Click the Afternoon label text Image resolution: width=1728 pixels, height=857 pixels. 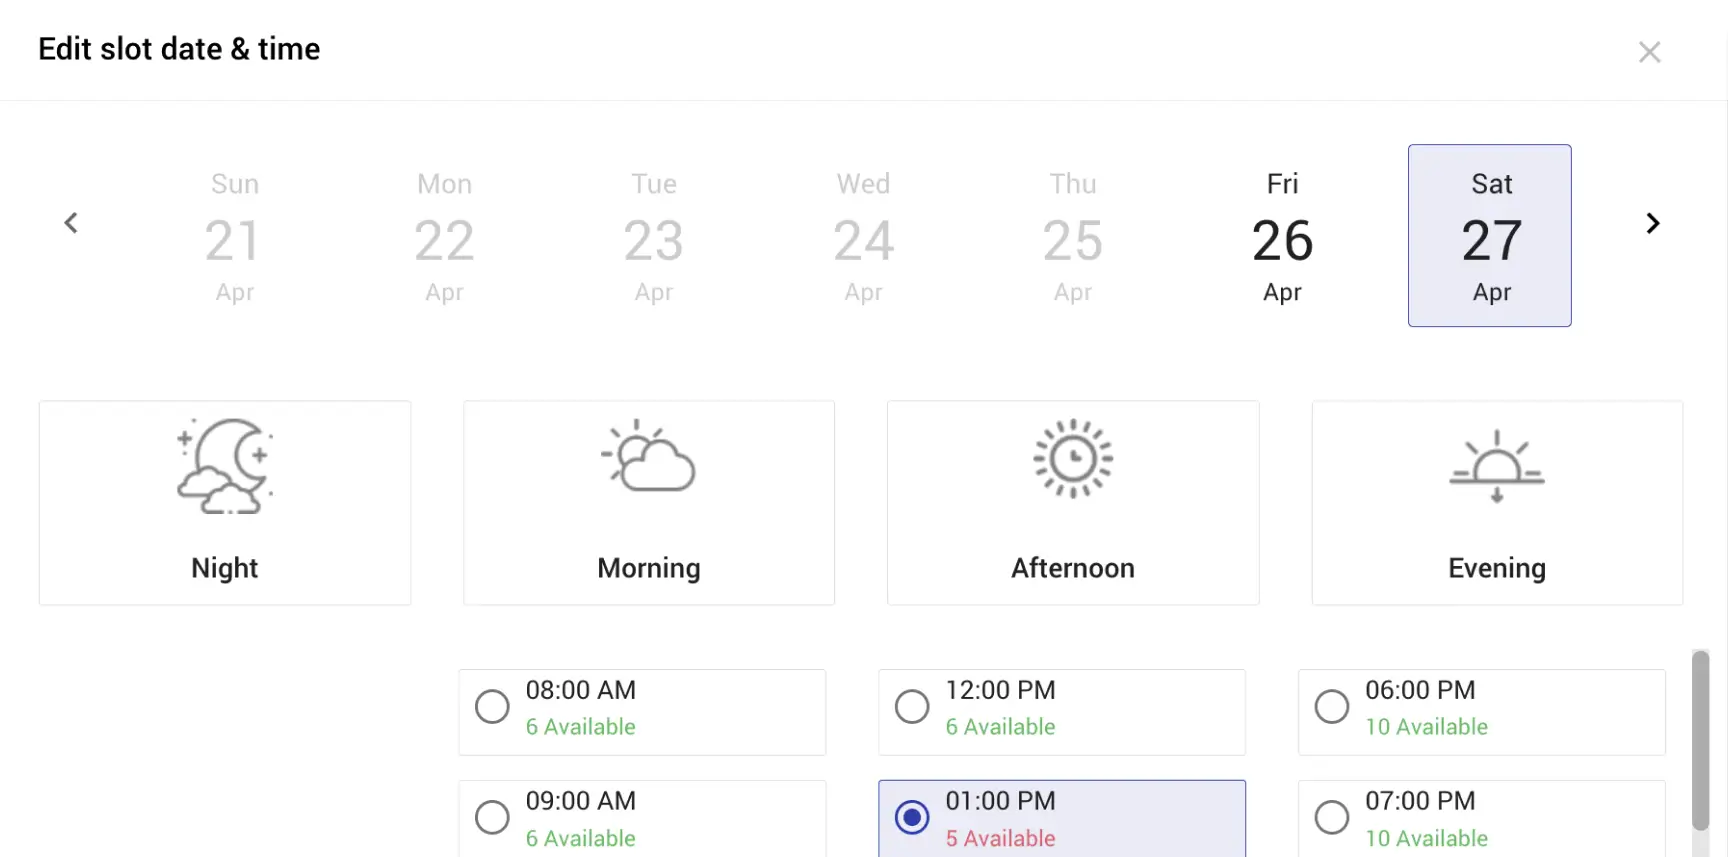(1072, 568)
